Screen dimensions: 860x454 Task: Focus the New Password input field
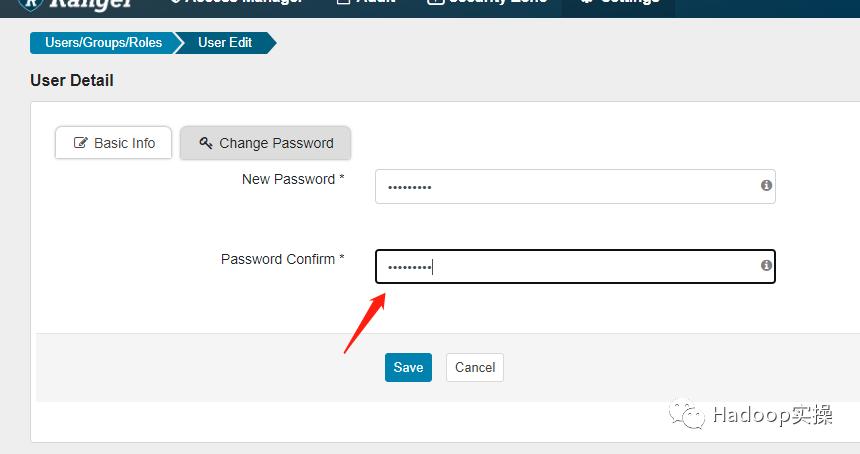coord(565,187)
